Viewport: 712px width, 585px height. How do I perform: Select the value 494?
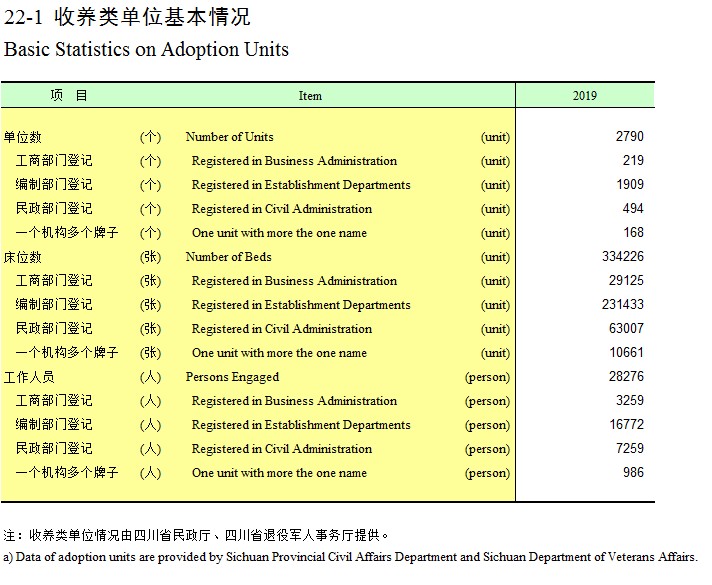pyautogui.click(x=633, y=208)
